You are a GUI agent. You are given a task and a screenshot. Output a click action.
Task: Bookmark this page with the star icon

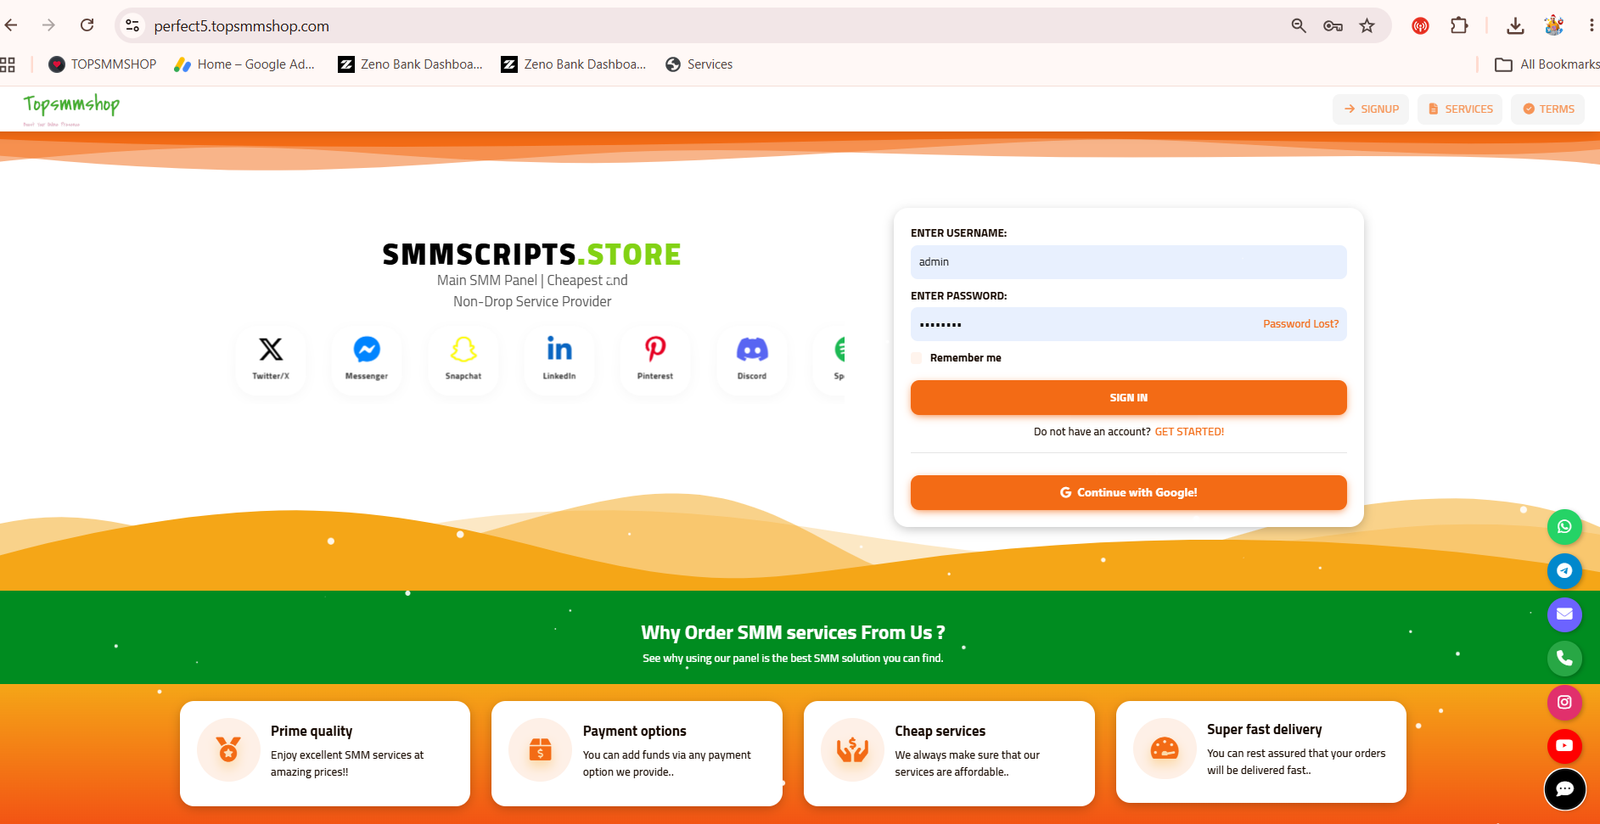1367,26
